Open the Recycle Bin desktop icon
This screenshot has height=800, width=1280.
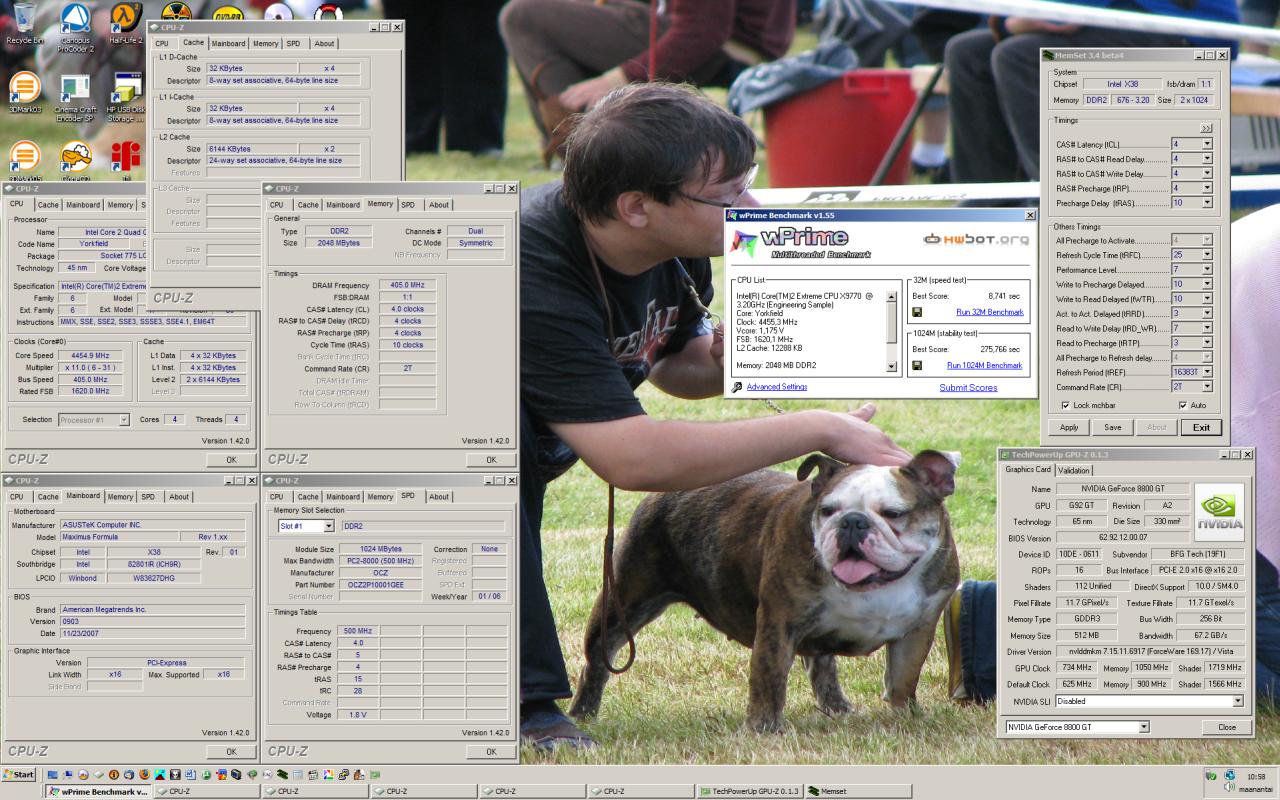click(24, 24)
